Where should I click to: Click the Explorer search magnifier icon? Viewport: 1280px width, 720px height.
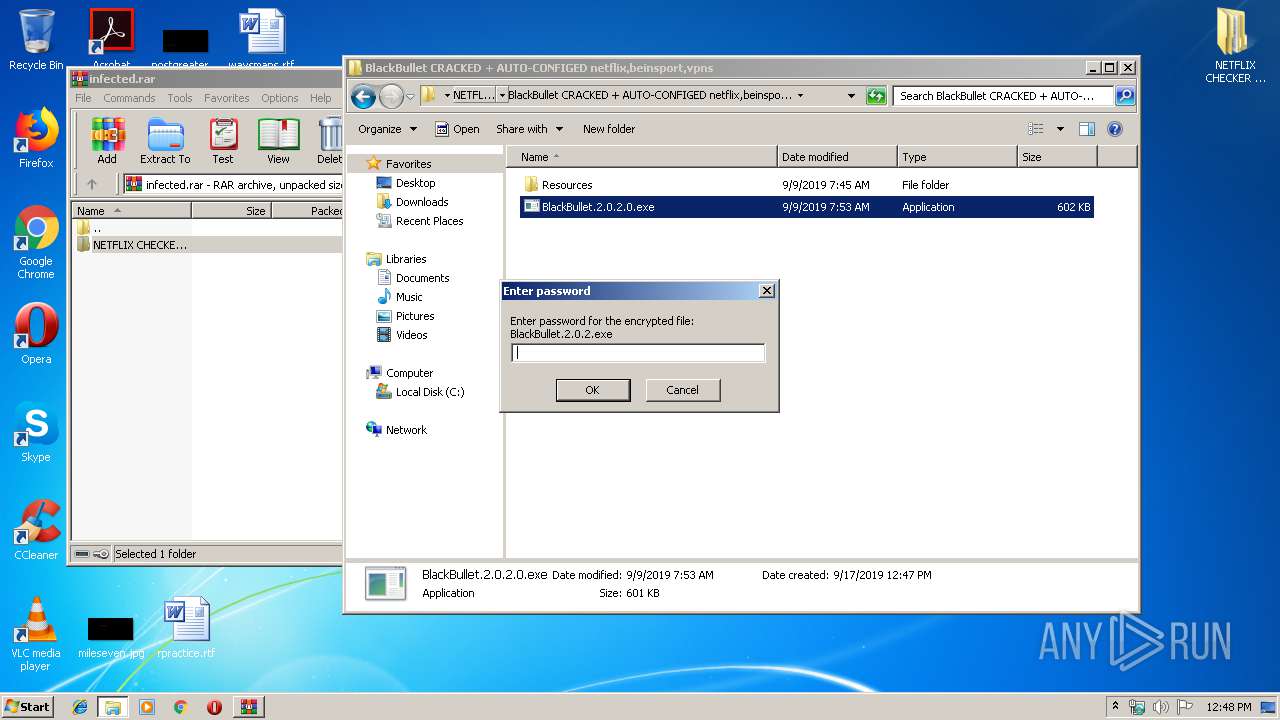click(1125, 96)
